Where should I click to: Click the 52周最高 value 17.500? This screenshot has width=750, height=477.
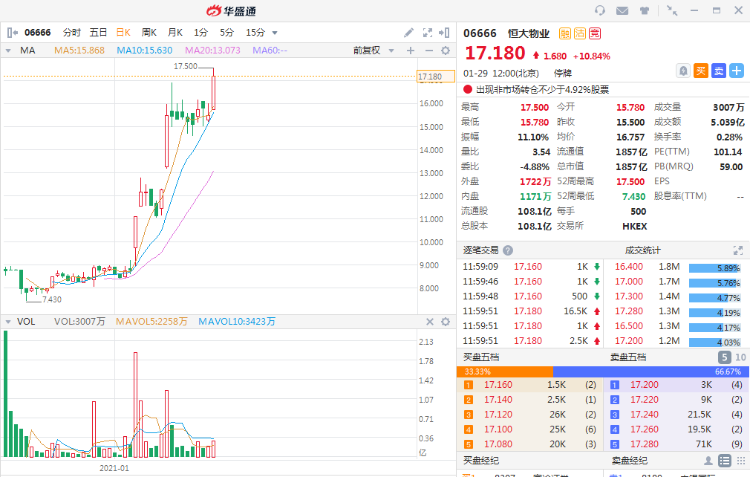point(630,181)
